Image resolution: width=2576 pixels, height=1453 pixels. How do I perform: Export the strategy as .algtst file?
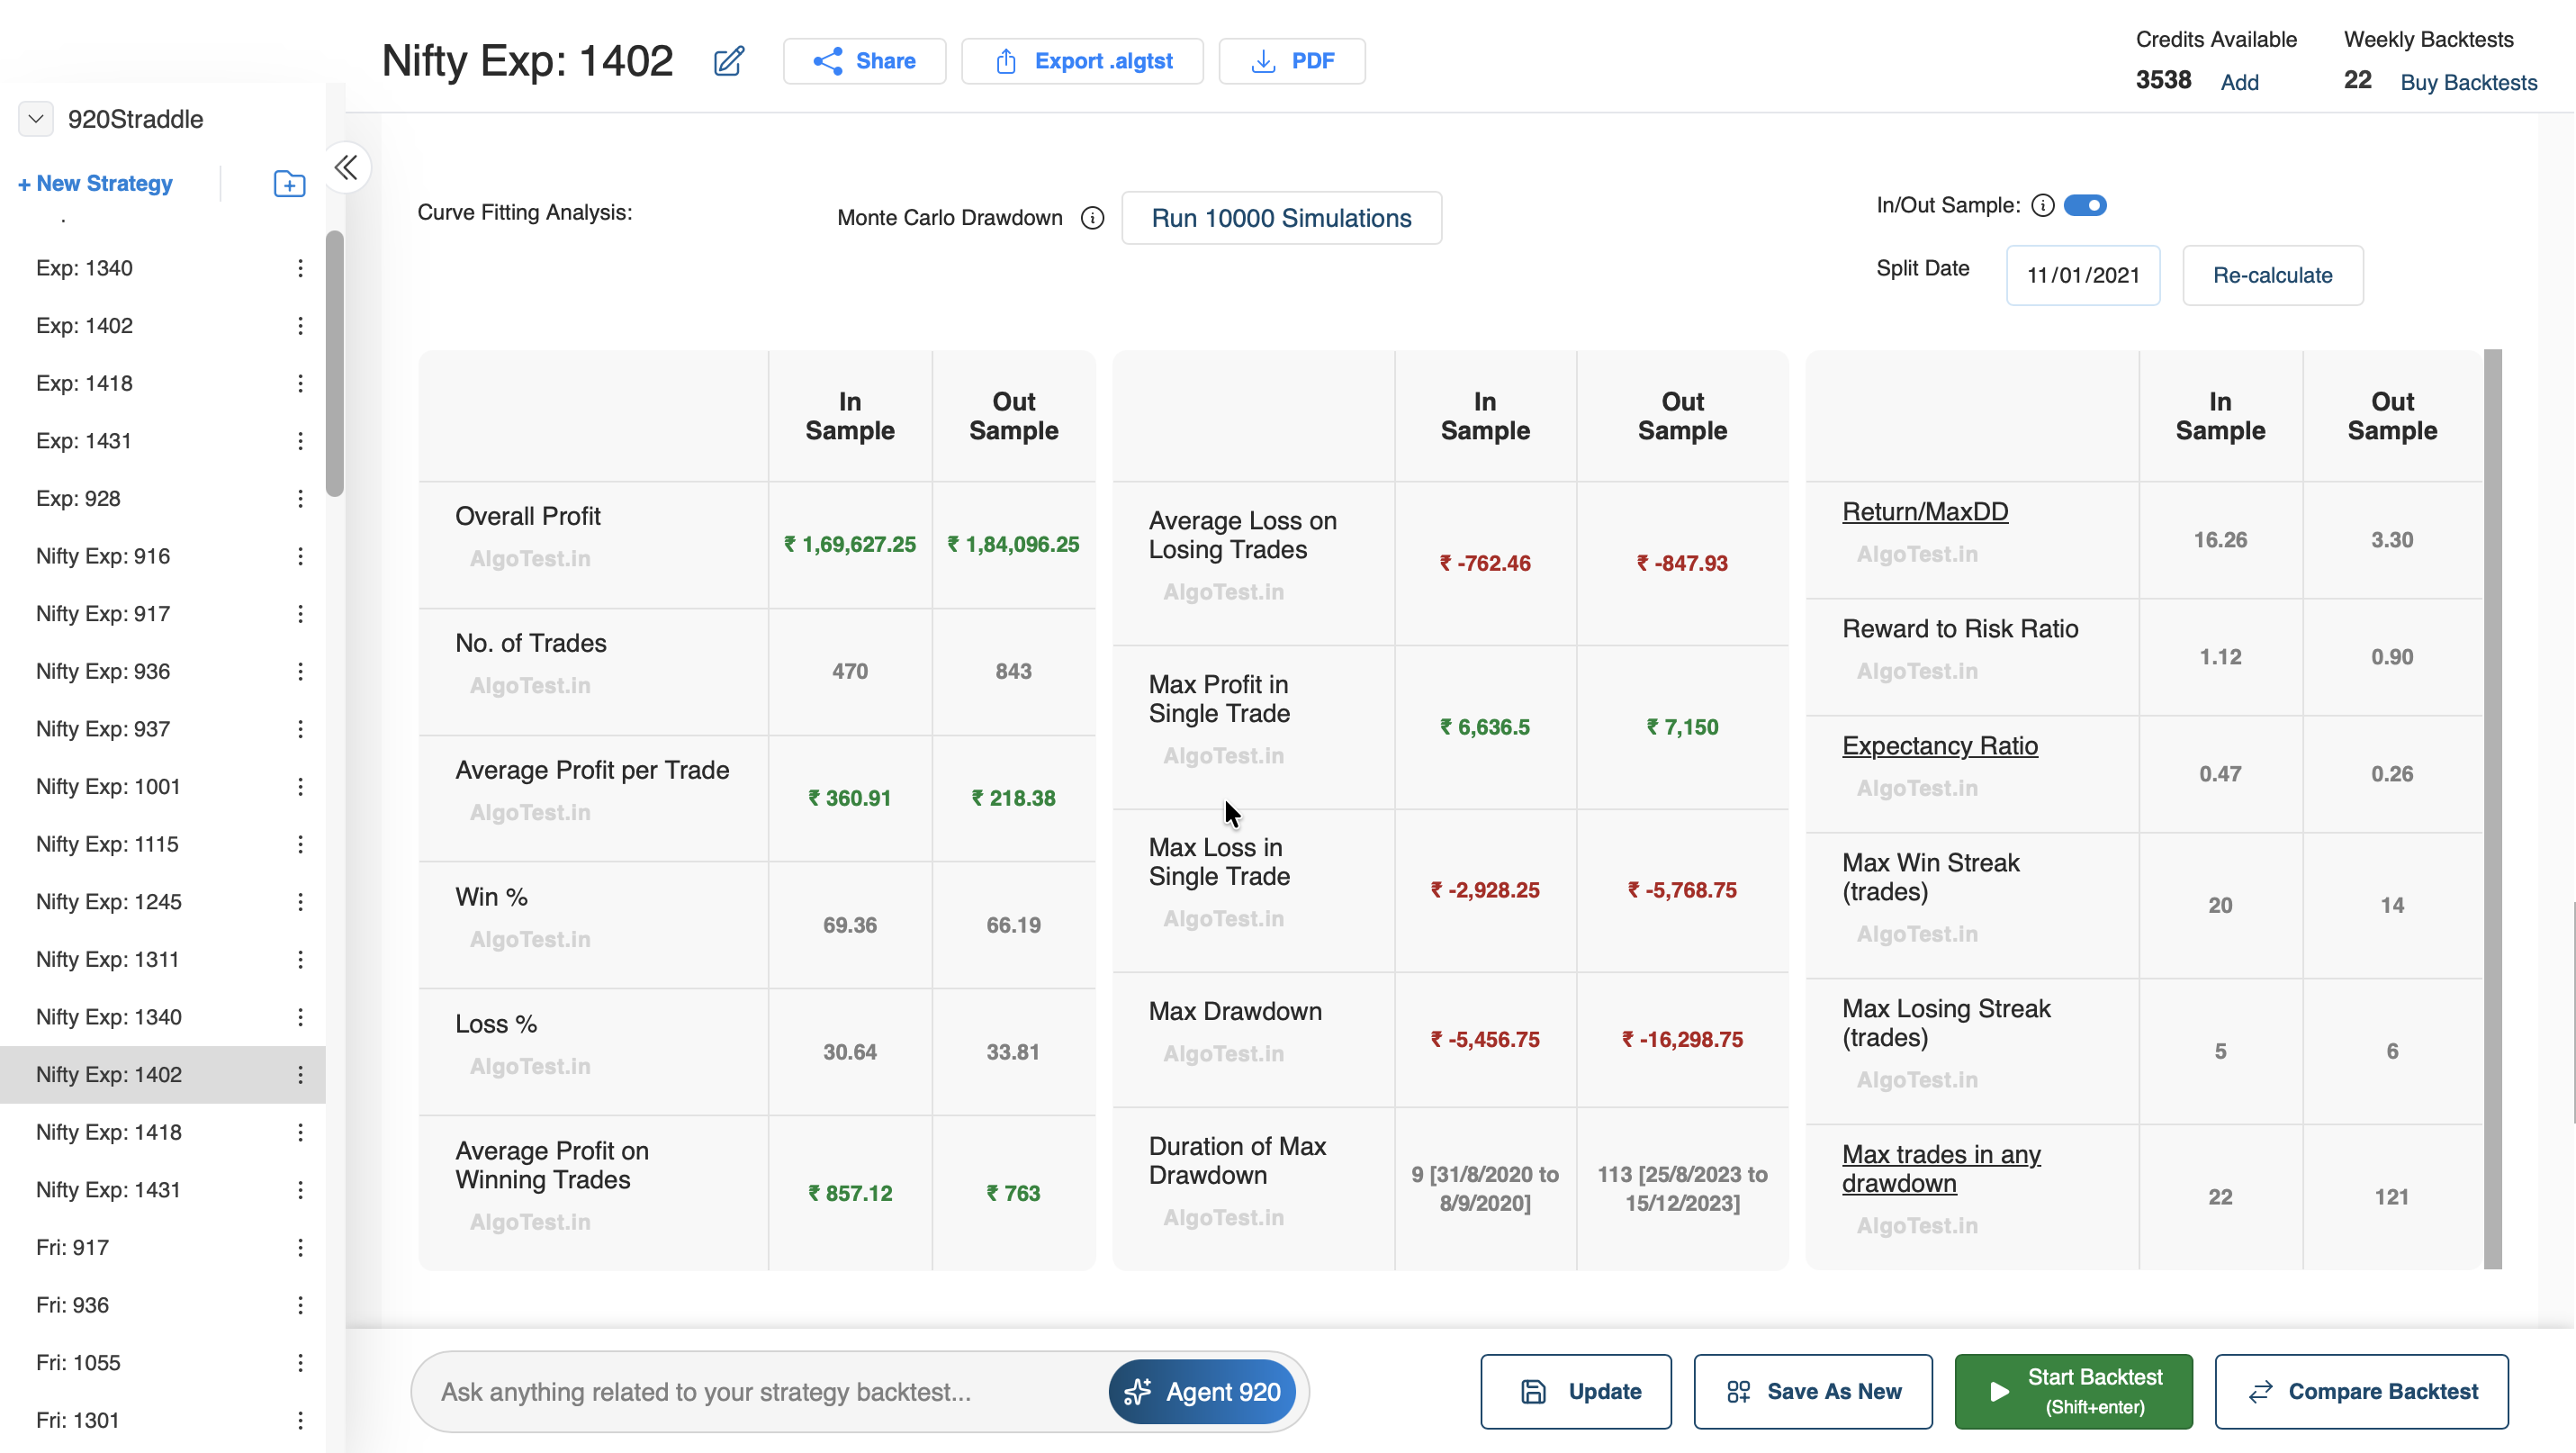(1082, 61)
